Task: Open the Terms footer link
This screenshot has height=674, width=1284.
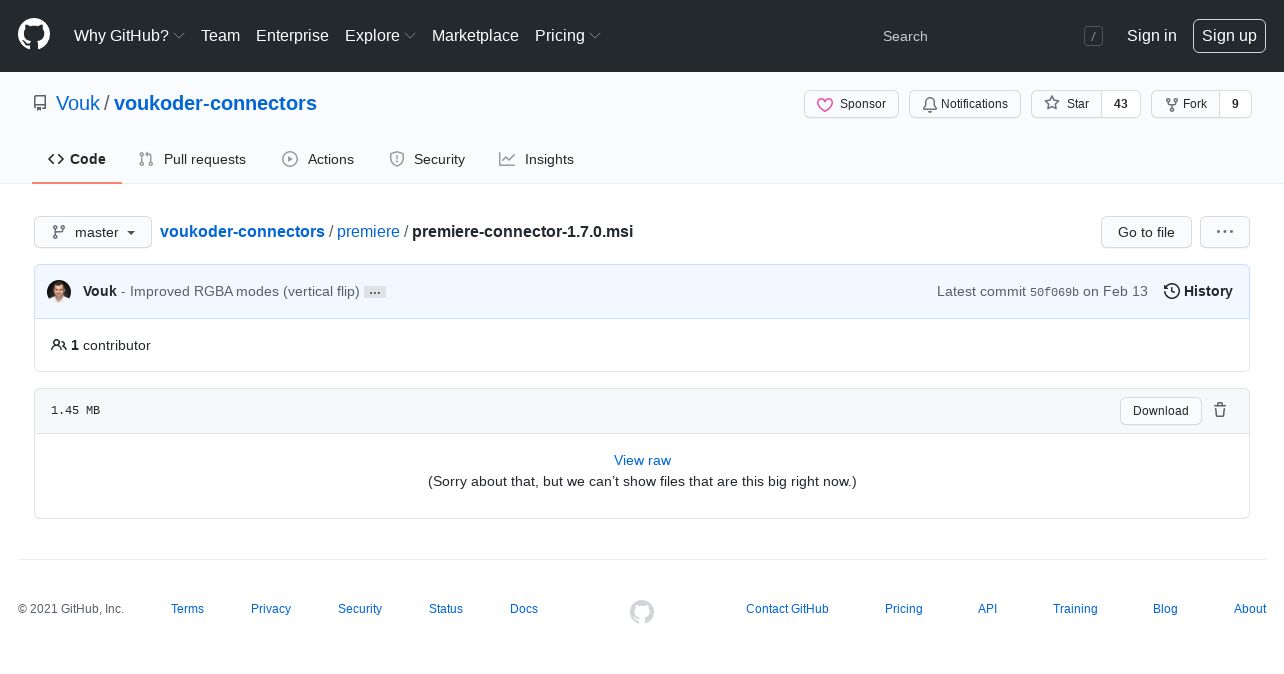Action: [187, 609]
